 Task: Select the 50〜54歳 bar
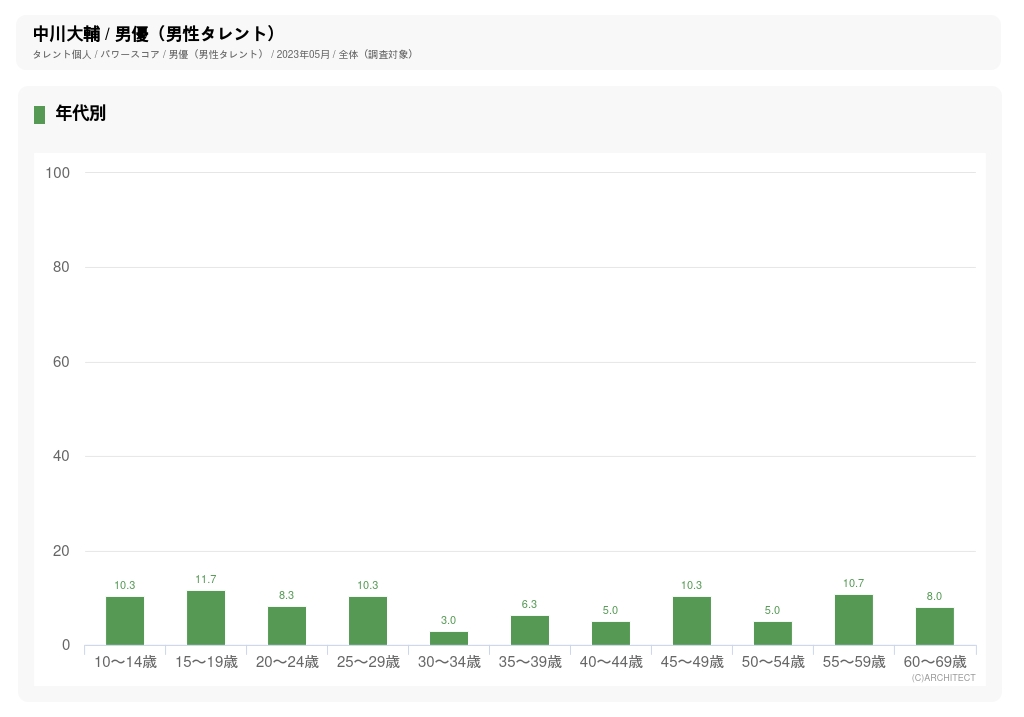(x=773, y=633)
